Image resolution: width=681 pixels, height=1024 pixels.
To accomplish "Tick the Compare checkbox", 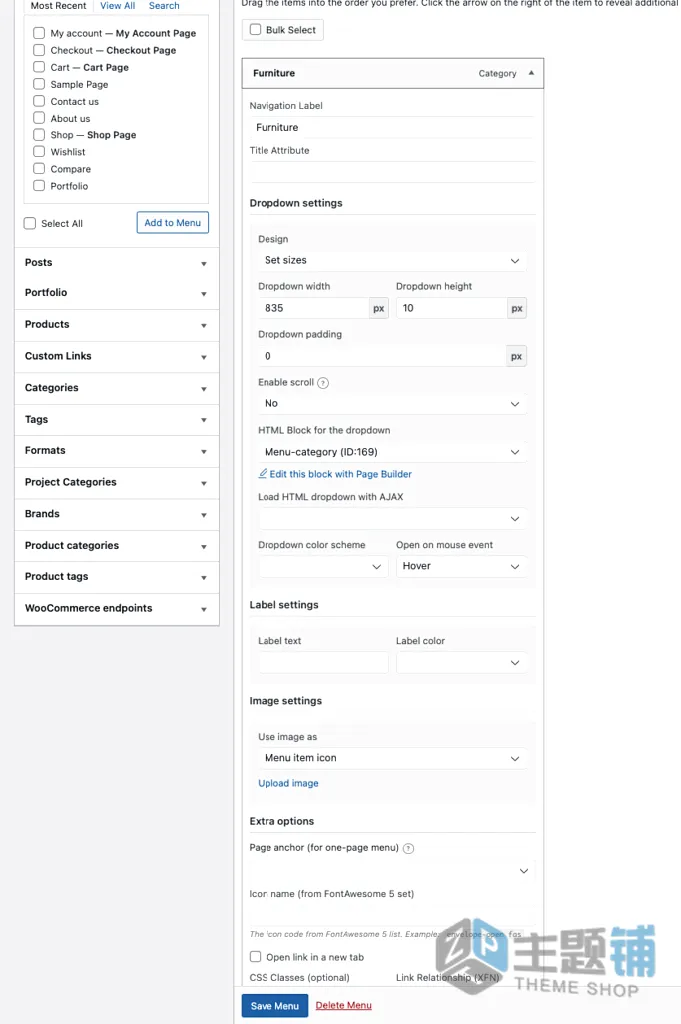I will [x=39, y=168].
